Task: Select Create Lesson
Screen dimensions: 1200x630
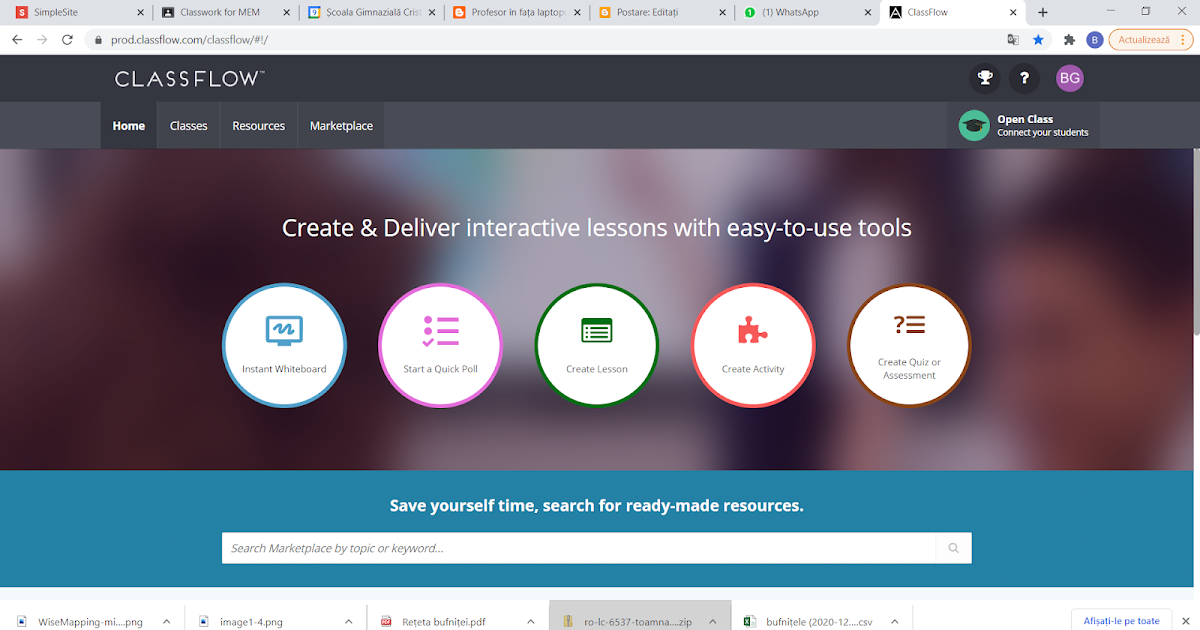Action: [x=596, y=345]
